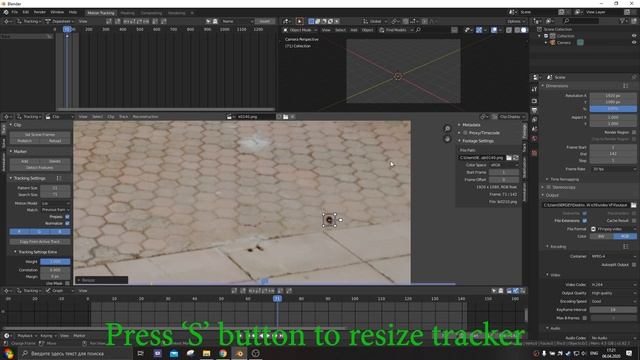Toggle the Normalize checkbox
The image size is (640, 360).
point(67,223)
